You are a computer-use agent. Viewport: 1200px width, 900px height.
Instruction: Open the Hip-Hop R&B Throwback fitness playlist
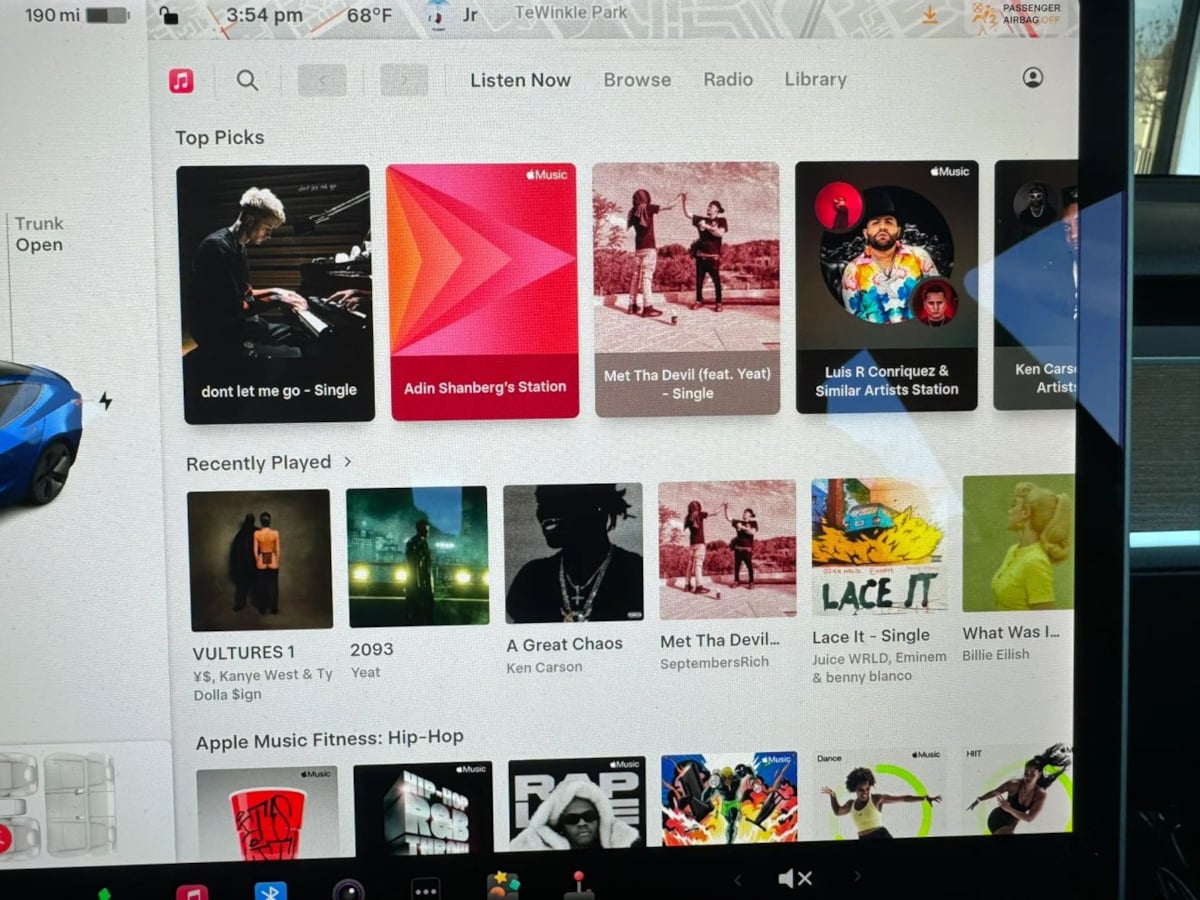click(423, 808)
